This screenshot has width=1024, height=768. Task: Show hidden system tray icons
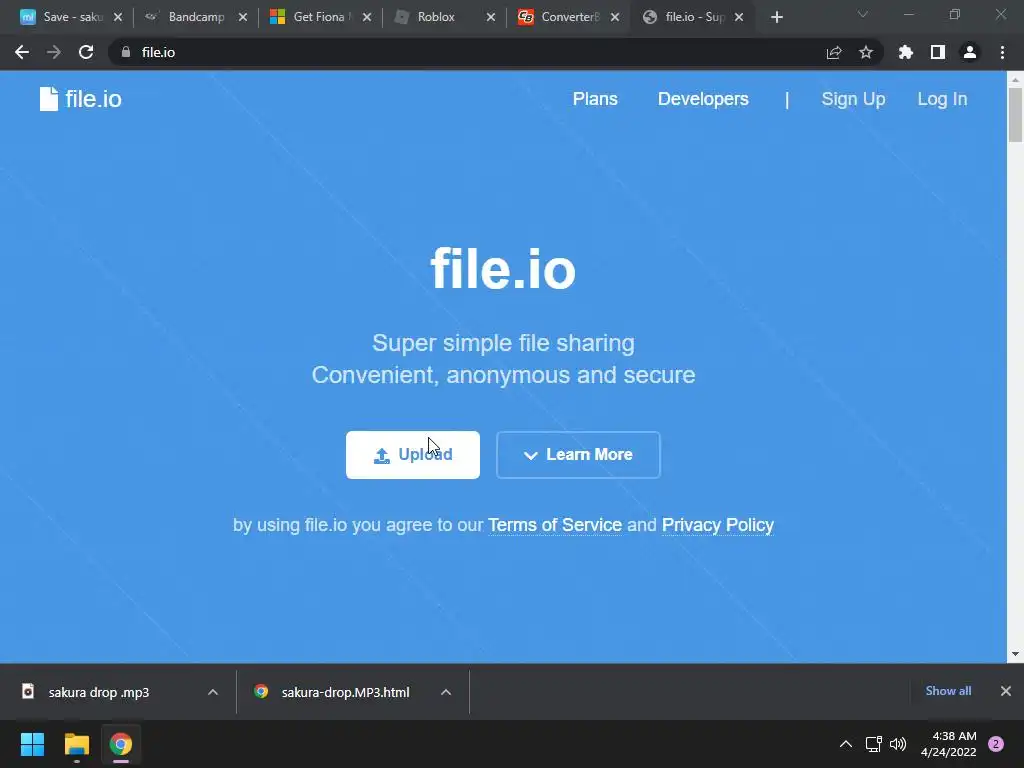click(846, 744)
